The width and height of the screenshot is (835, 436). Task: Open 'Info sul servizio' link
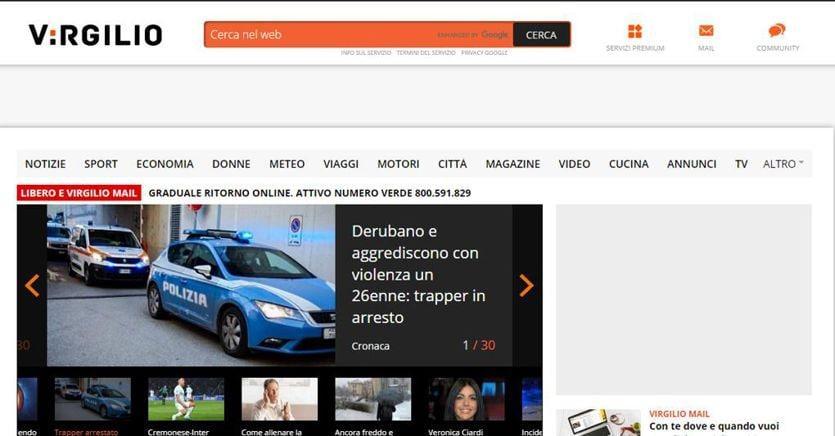366,53
